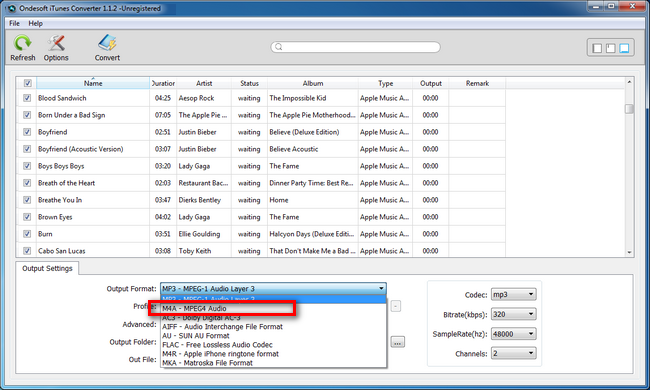Sort by the Album column header
The height and width of the screenshot is (390, 650).
click(x=313, y=83)
